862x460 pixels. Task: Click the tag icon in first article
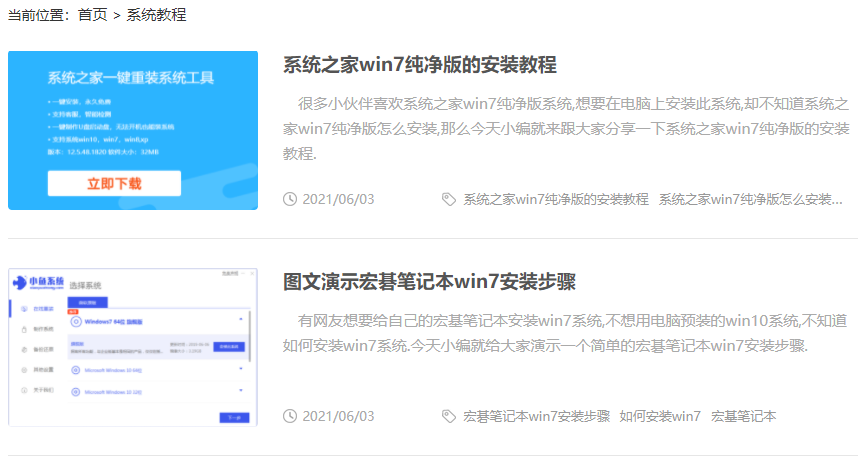click(x=449, y=199)
